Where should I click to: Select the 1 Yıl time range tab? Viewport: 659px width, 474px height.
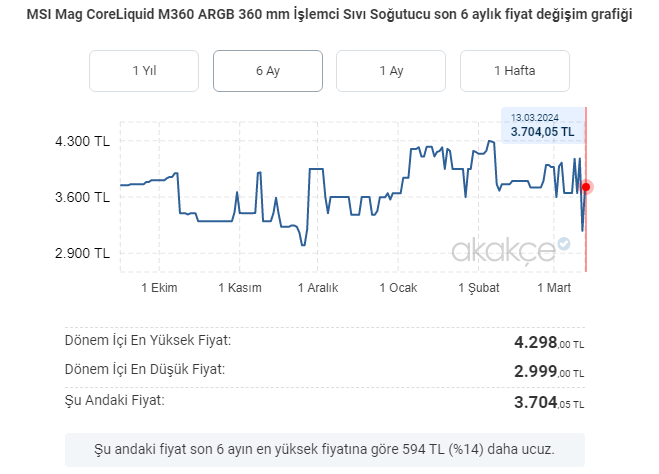(144, 71)
